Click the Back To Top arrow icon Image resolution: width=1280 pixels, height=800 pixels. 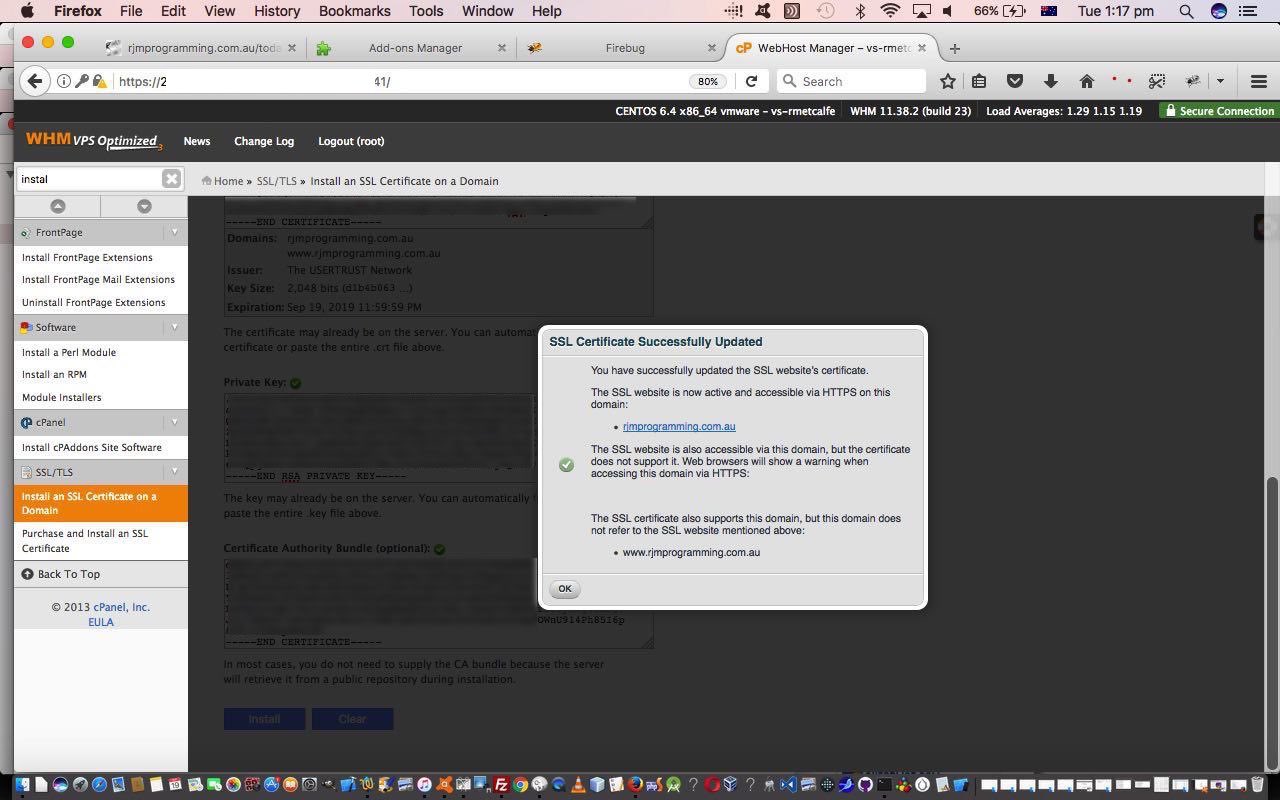(x=27, y=574)
